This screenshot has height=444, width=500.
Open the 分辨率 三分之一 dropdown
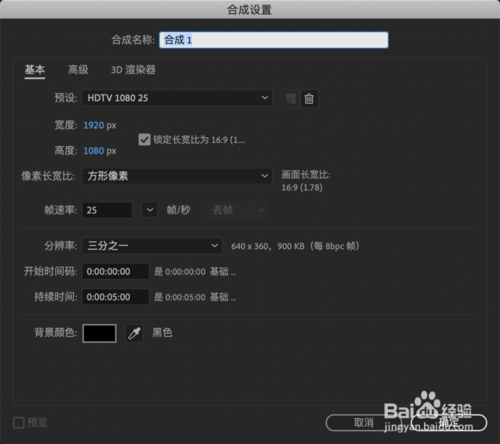click(152, 246)
